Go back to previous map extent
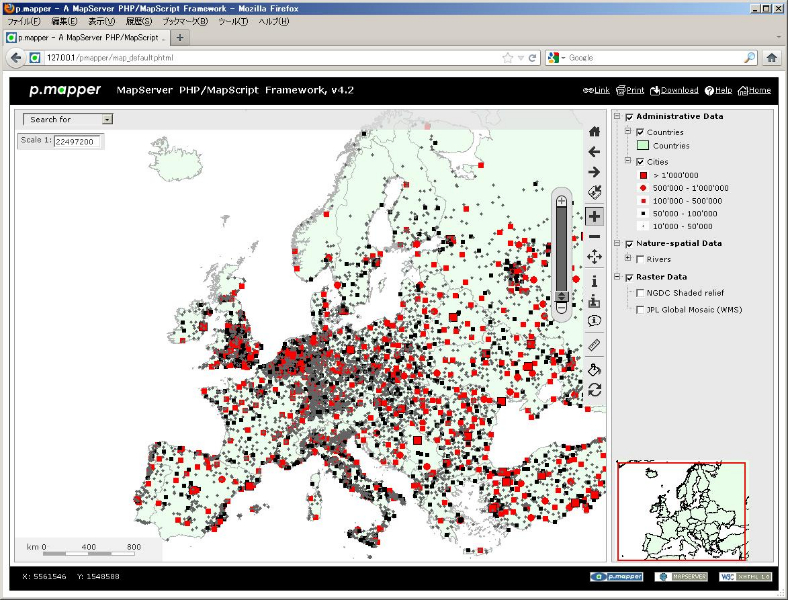The width and height of the screenshot is (788, 600). pyautogui.click(x=594, y=152)
